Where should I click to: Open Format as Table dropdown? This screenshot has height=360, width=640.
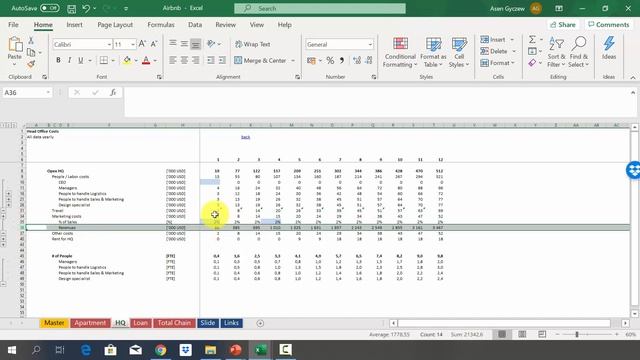(433, 53)
